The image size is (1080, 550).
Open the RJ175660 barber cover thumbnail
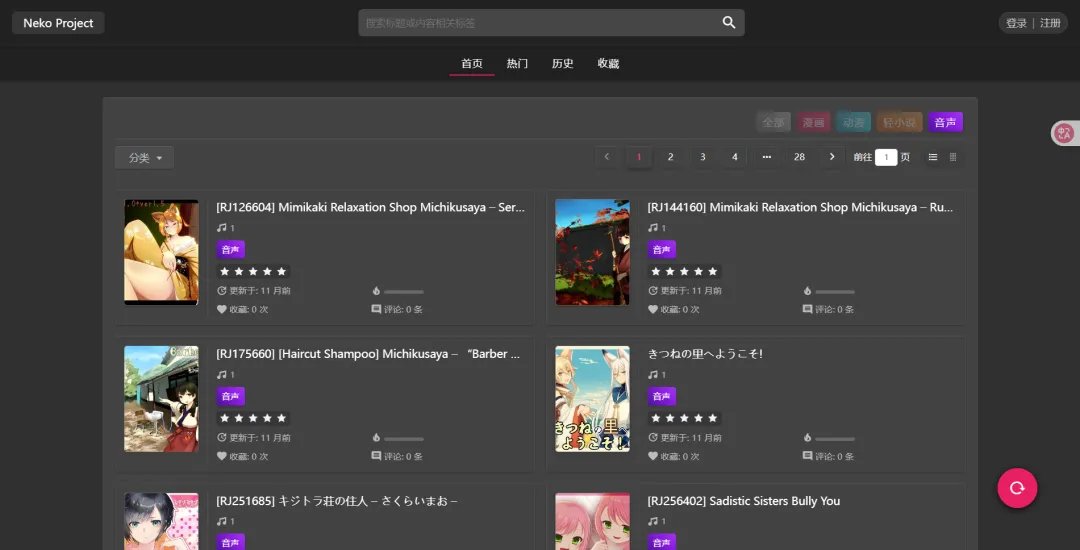tap(161, 399)
